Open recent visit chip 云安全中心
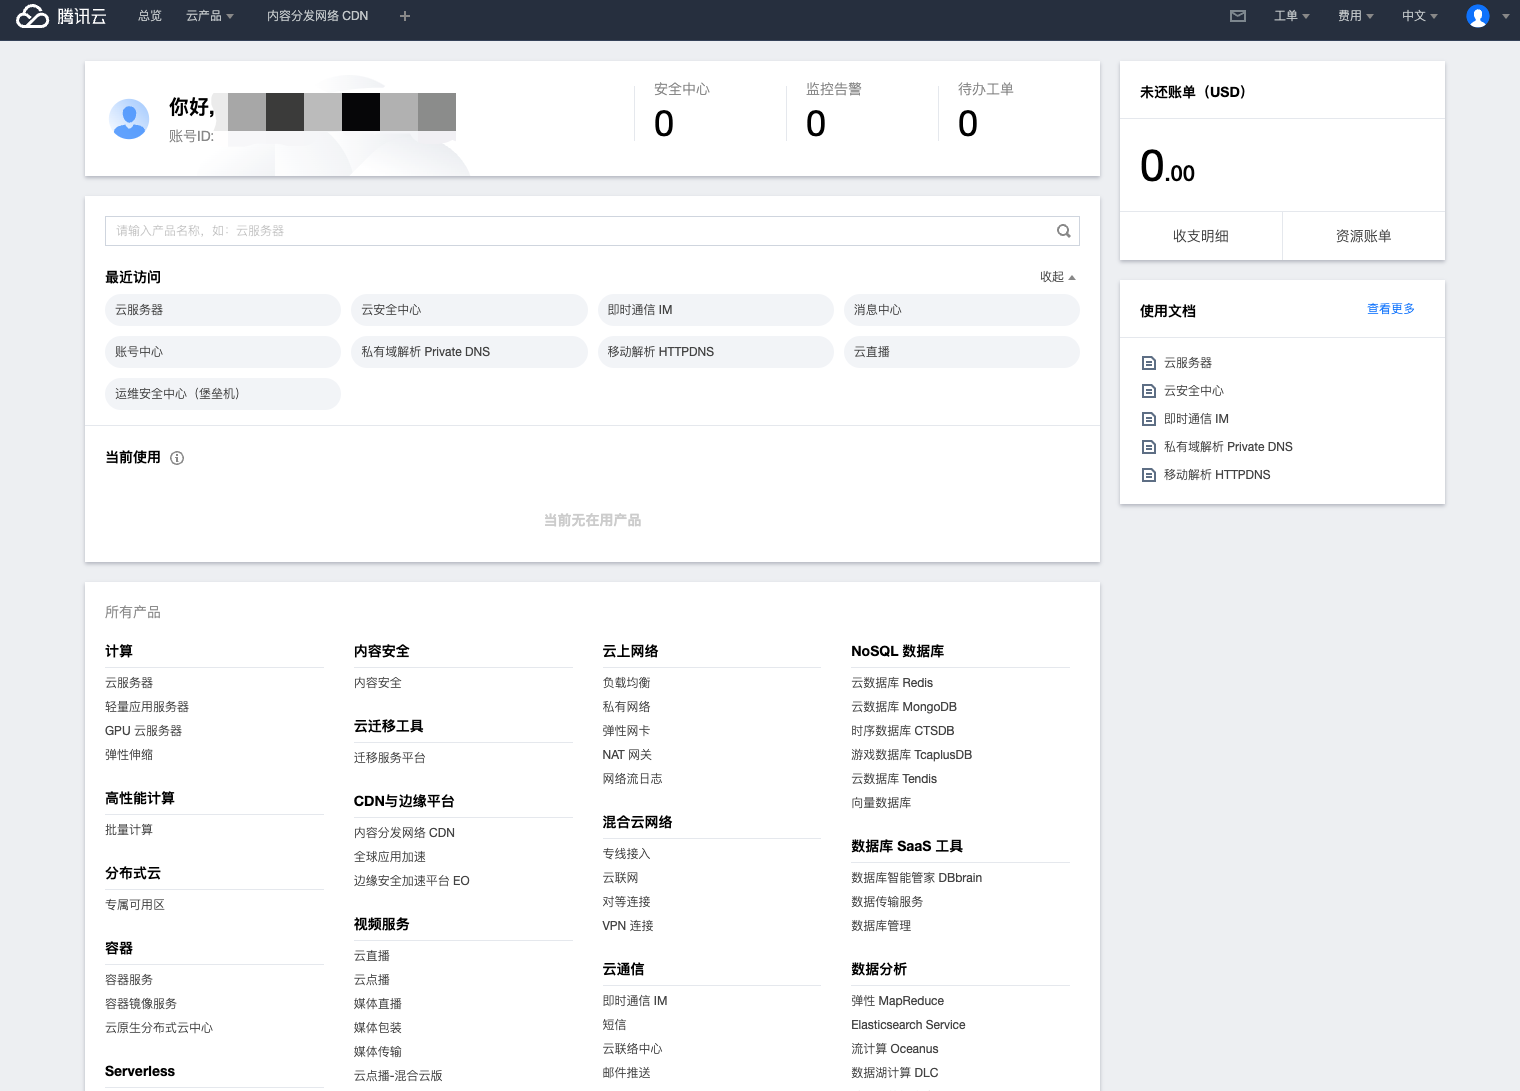Screen dimensions: 1520x1091 pos(469,310)
